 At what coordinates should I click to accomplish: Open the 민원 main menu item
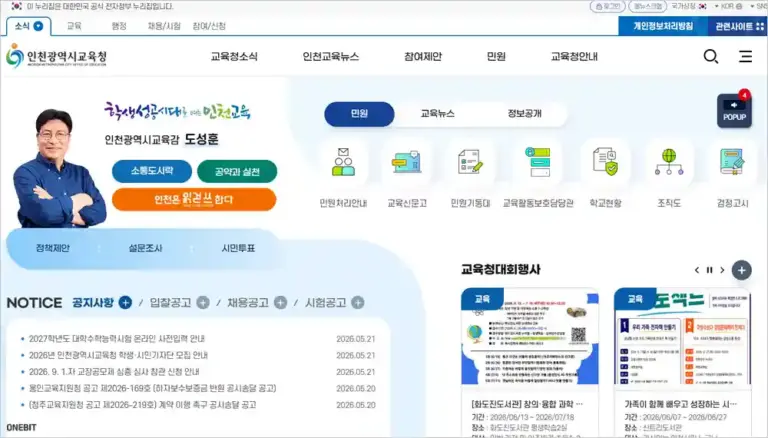(x=496, y=56)
